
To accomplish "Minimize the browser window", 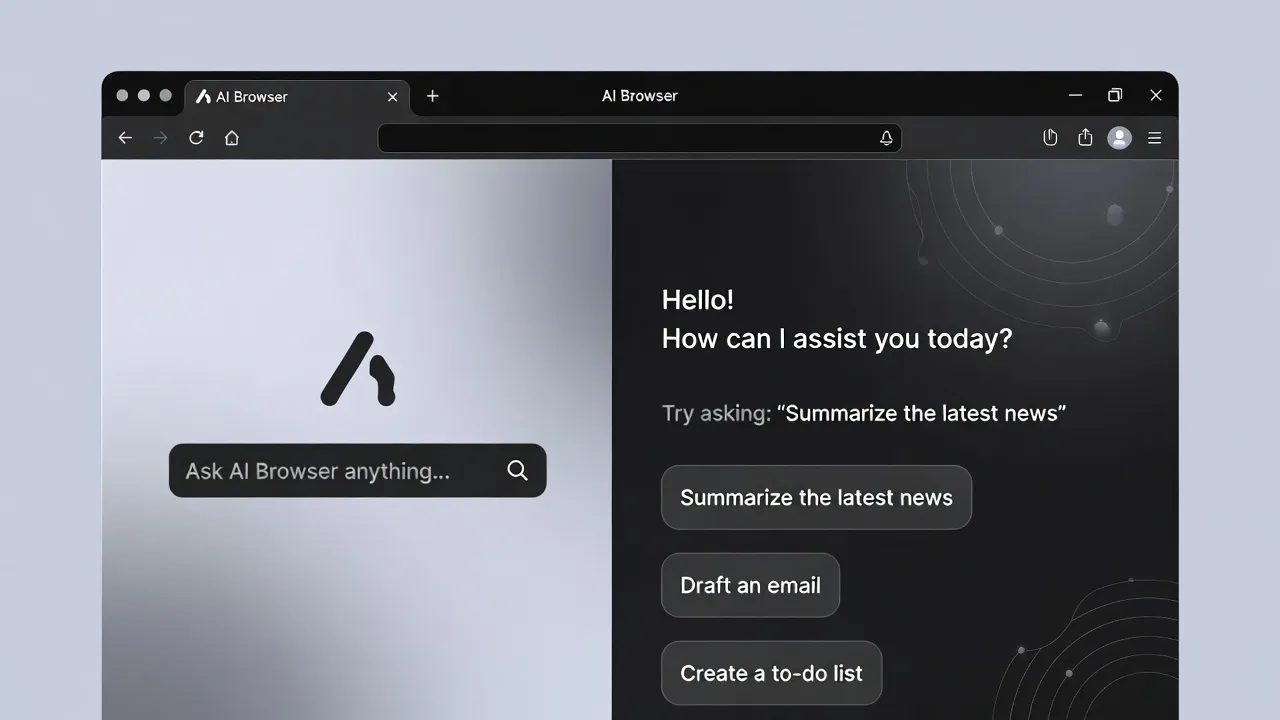I will coord(1075,96).
